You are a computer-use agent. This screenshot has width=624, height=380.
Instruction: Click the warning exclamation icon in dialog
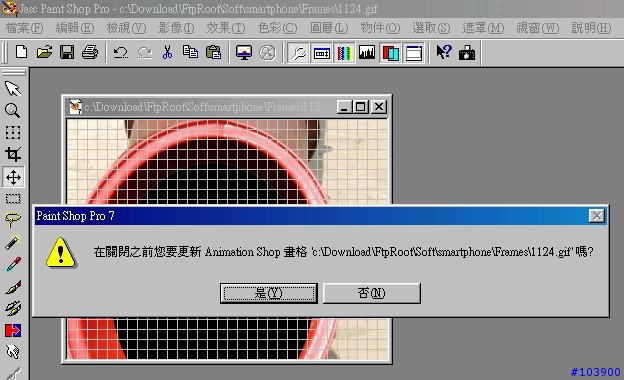pyautogui.click(x=60, y=253)
